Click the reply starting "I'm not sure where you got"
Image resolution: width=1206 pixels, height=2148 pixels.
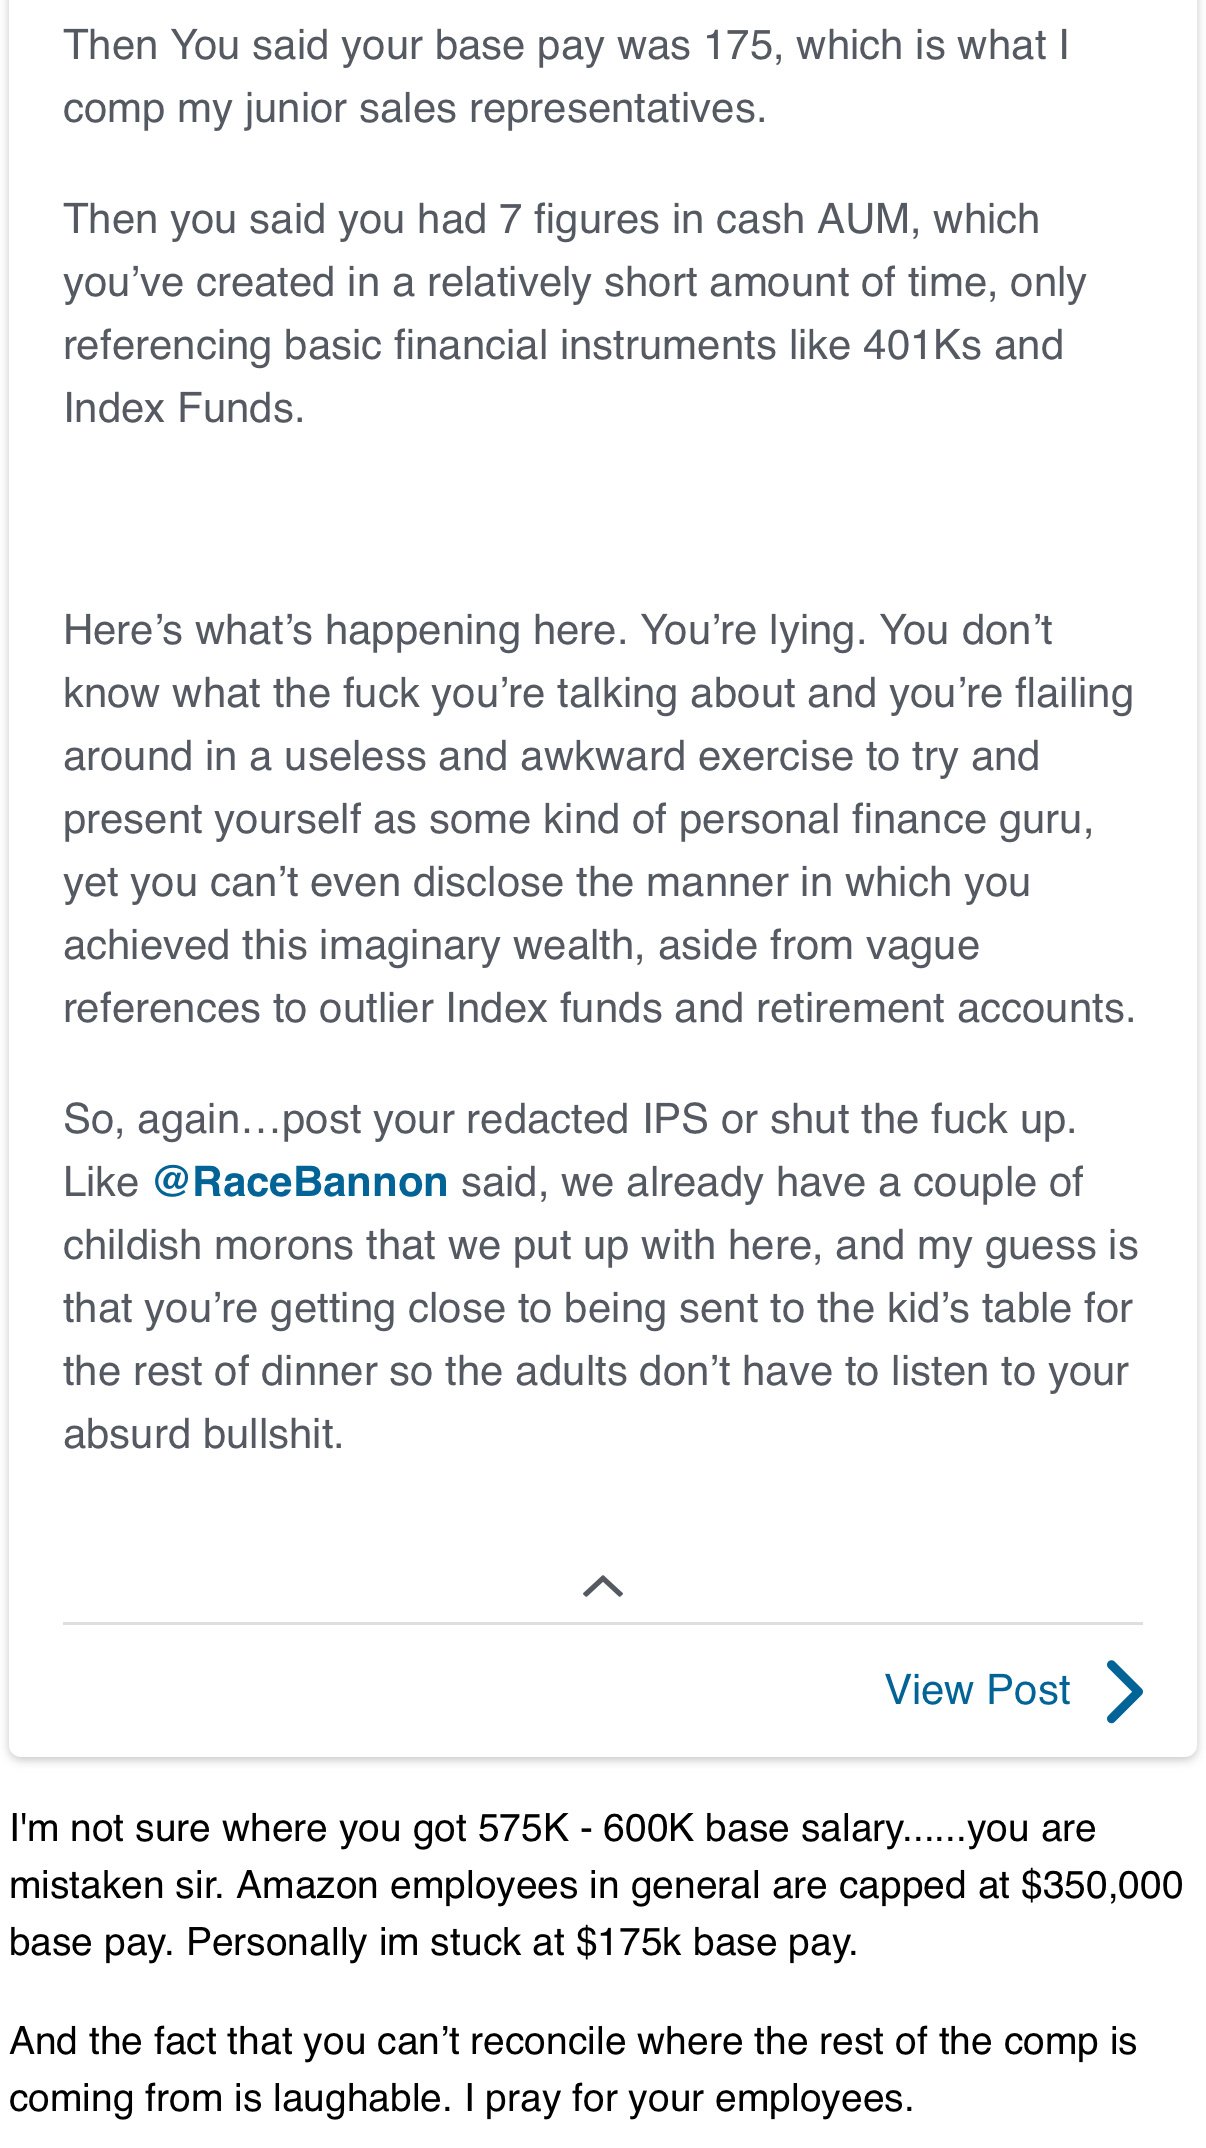(x=596, y=1885)
